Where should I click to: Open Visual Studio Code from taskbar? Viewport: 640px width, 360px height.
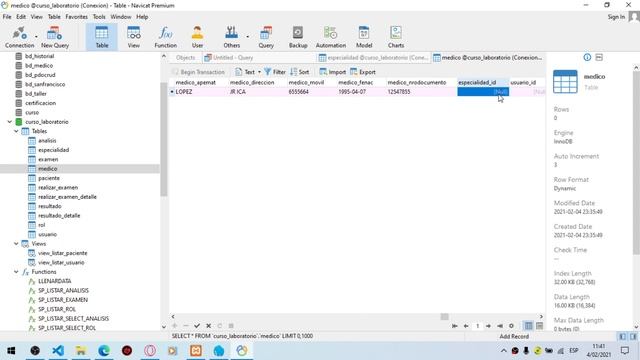pos(58,351)
